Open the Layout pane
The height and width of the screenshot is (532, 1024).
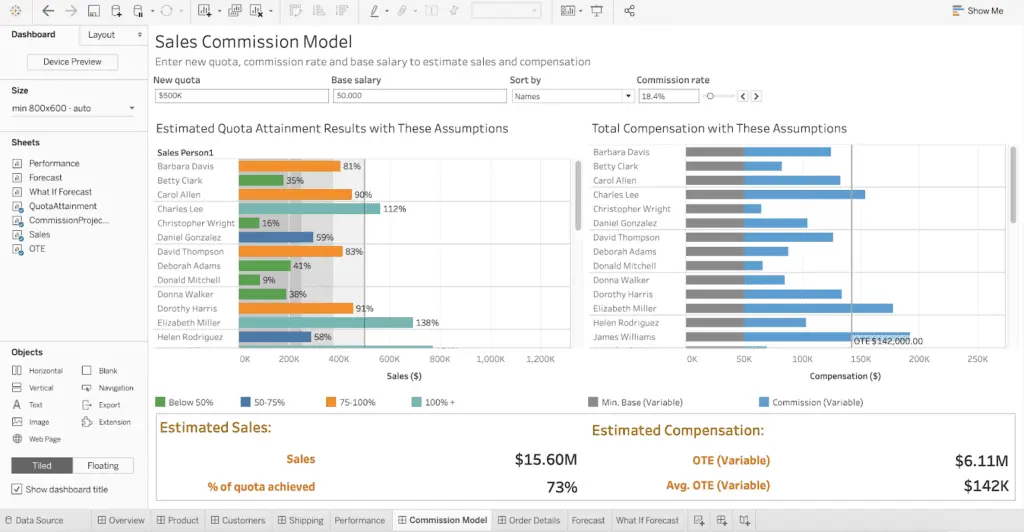click(112, 35)
